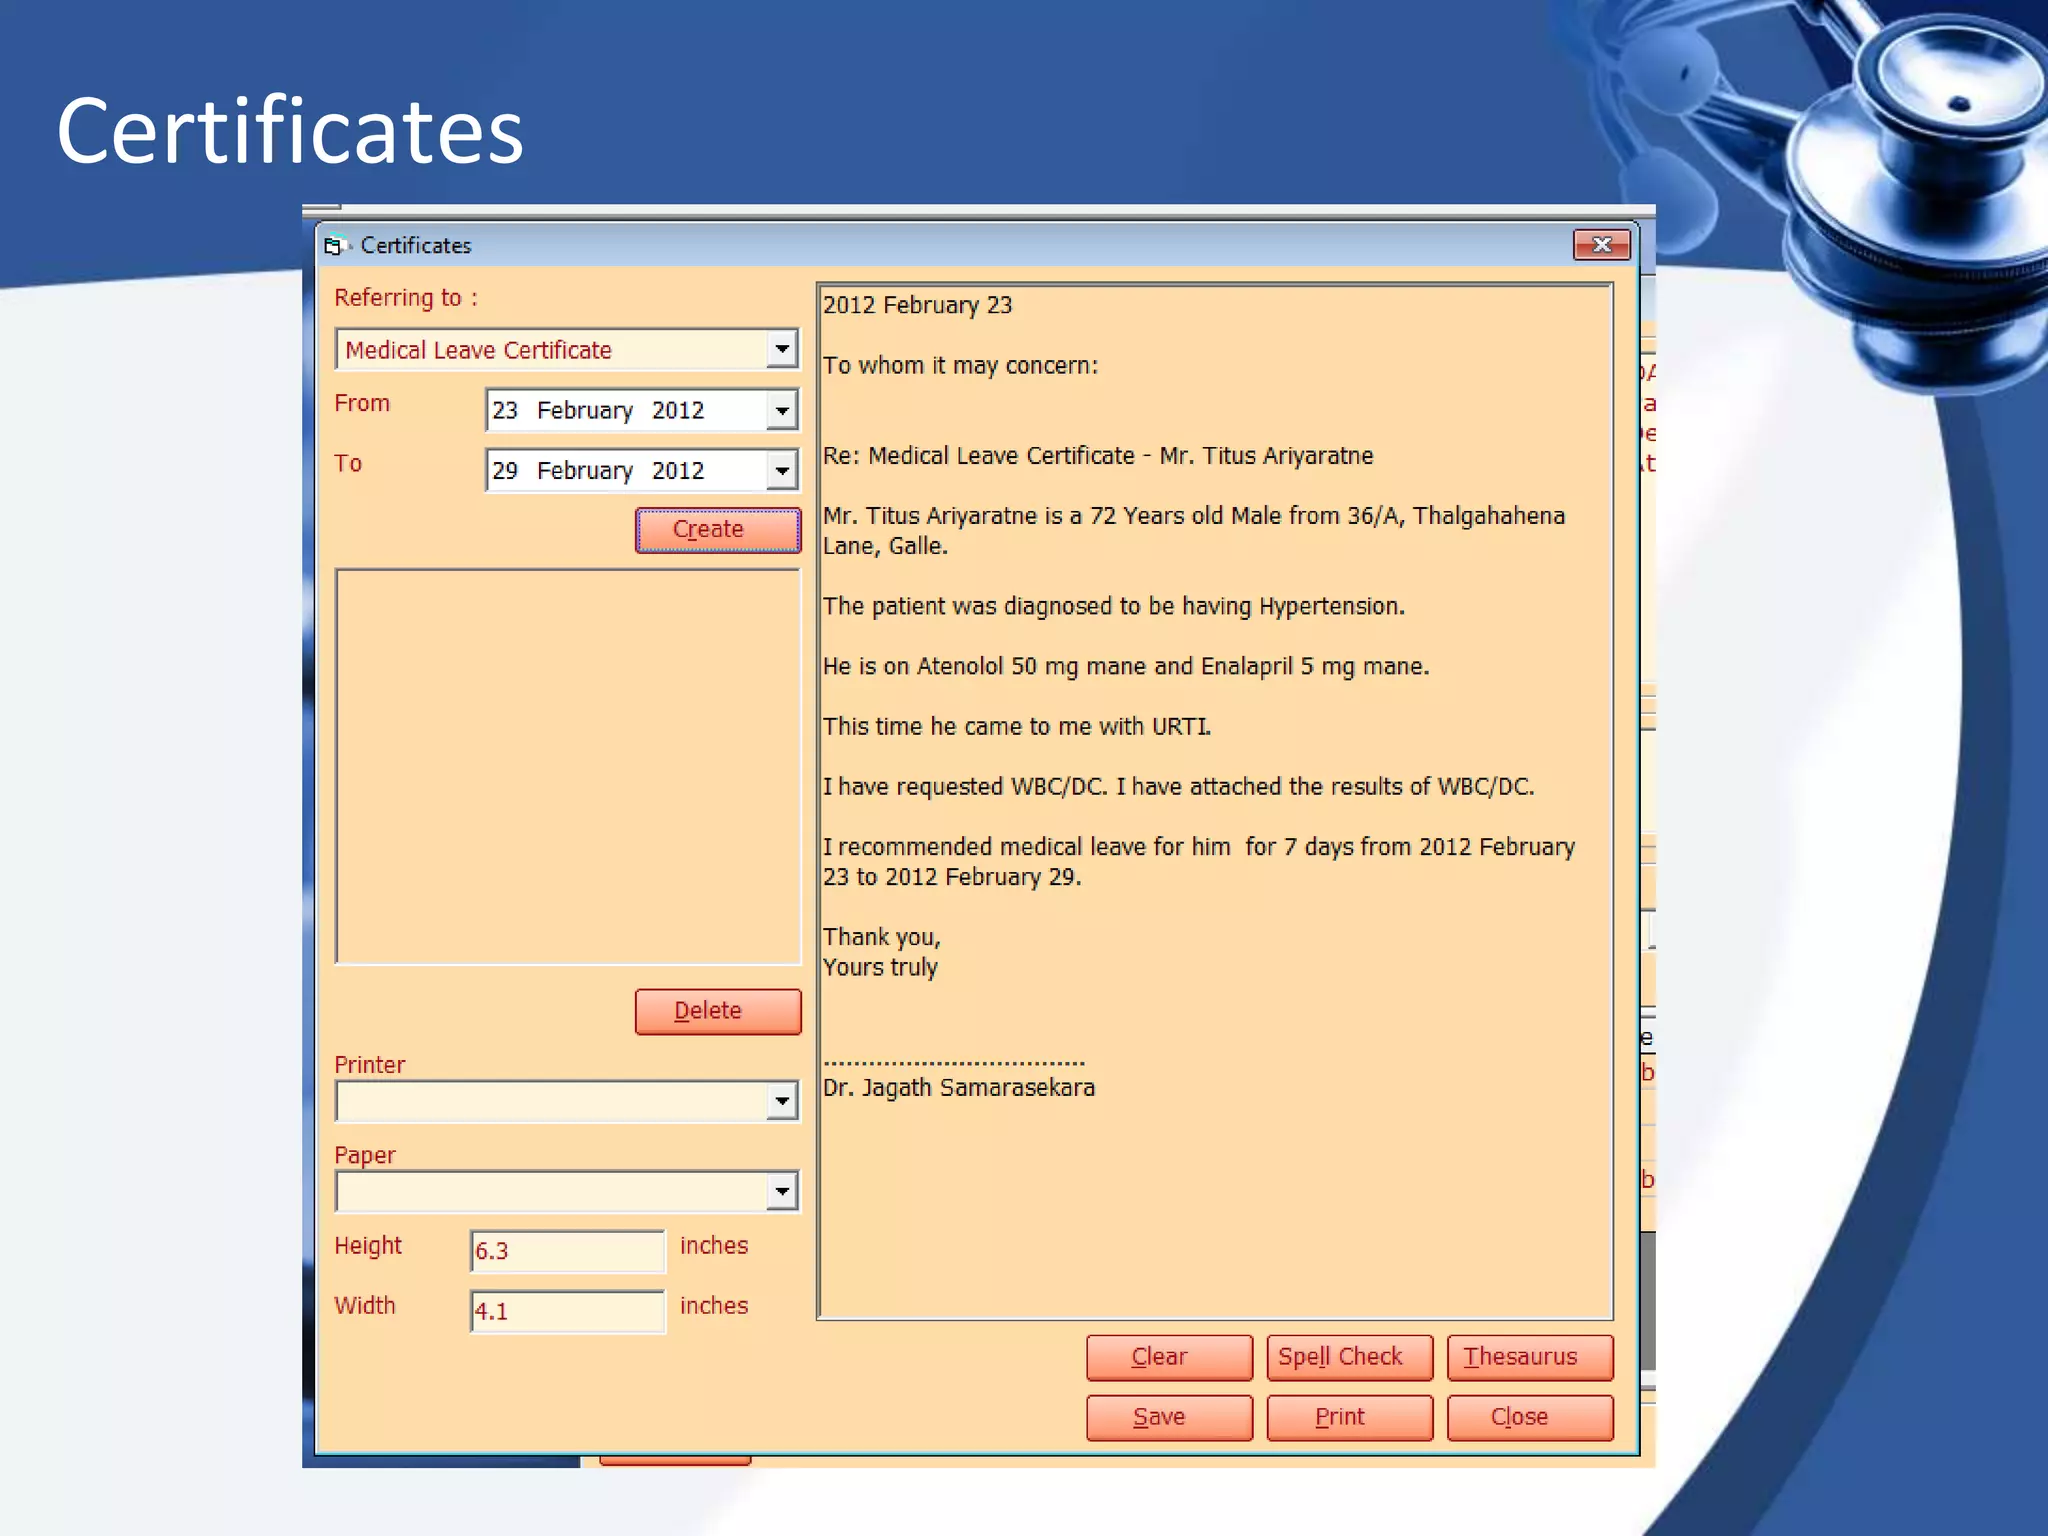Viewport: 2048px width, 1536px height.
Task: Close the Certificates dialog with the X button
Action: click(1601, 245)
